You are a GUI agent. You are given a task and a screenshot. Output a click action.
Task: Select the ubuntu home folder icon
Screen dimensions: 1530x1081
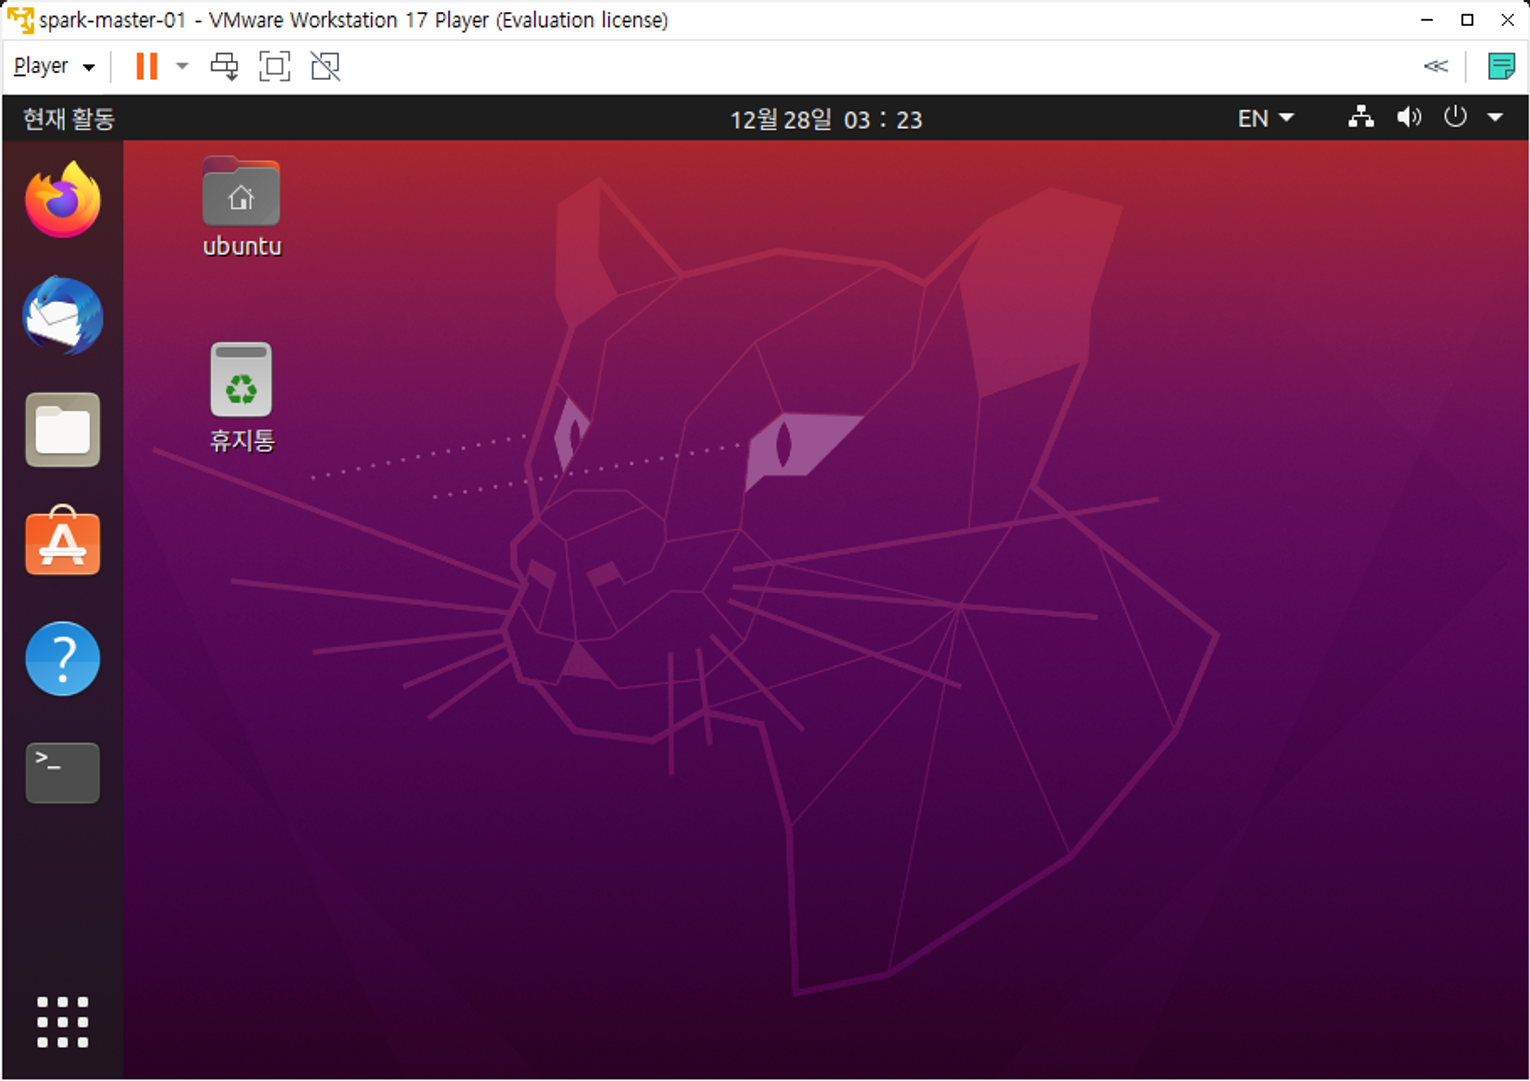tap(241, 192)
